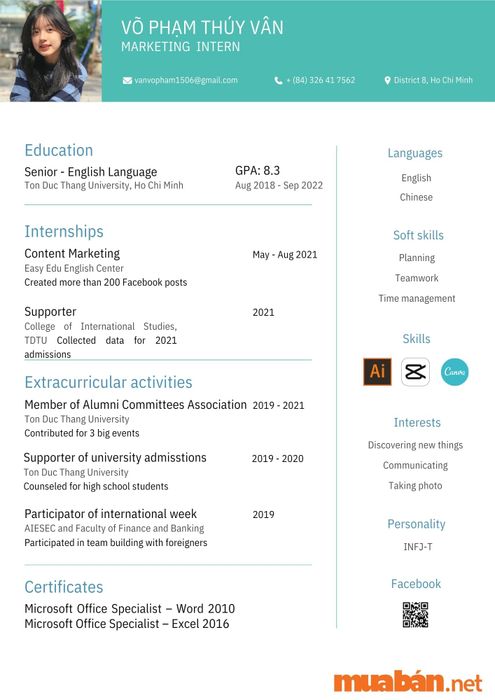
Task: Click the envelope email icon
Action: [x=127, y=80]
